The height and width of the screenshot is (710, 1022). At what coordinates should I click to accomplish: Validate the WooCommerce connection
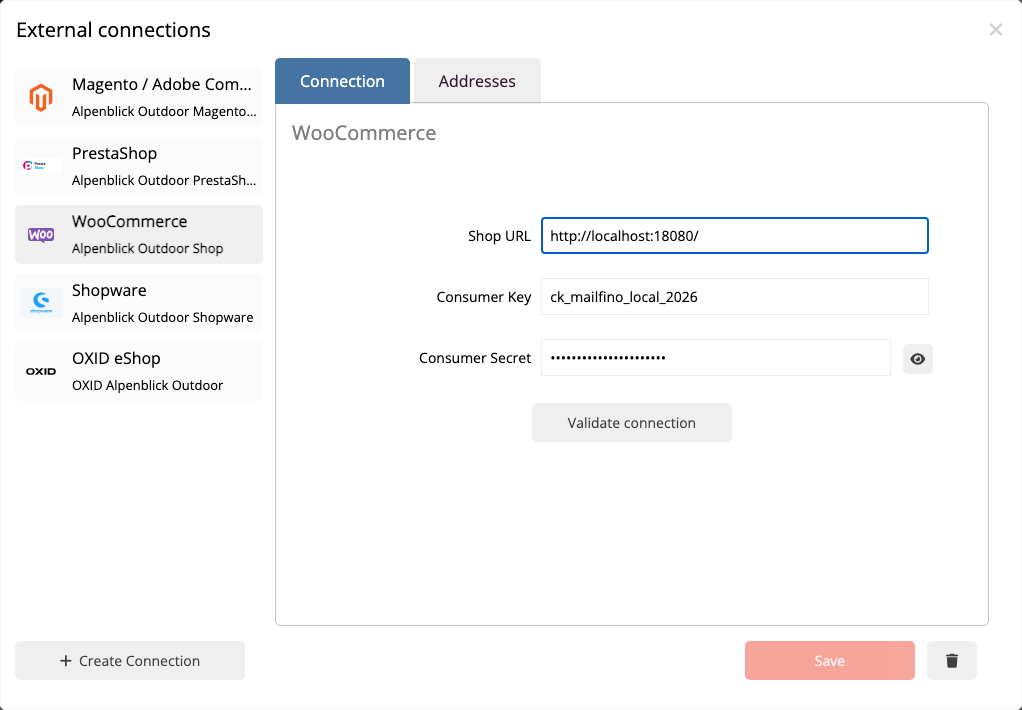pyautogui.click(x=632, y=422)
